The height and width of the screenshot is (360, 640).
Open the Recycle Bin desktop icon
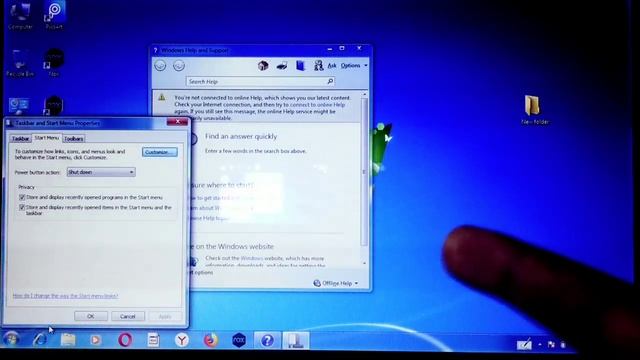click(x=20, y=63)
